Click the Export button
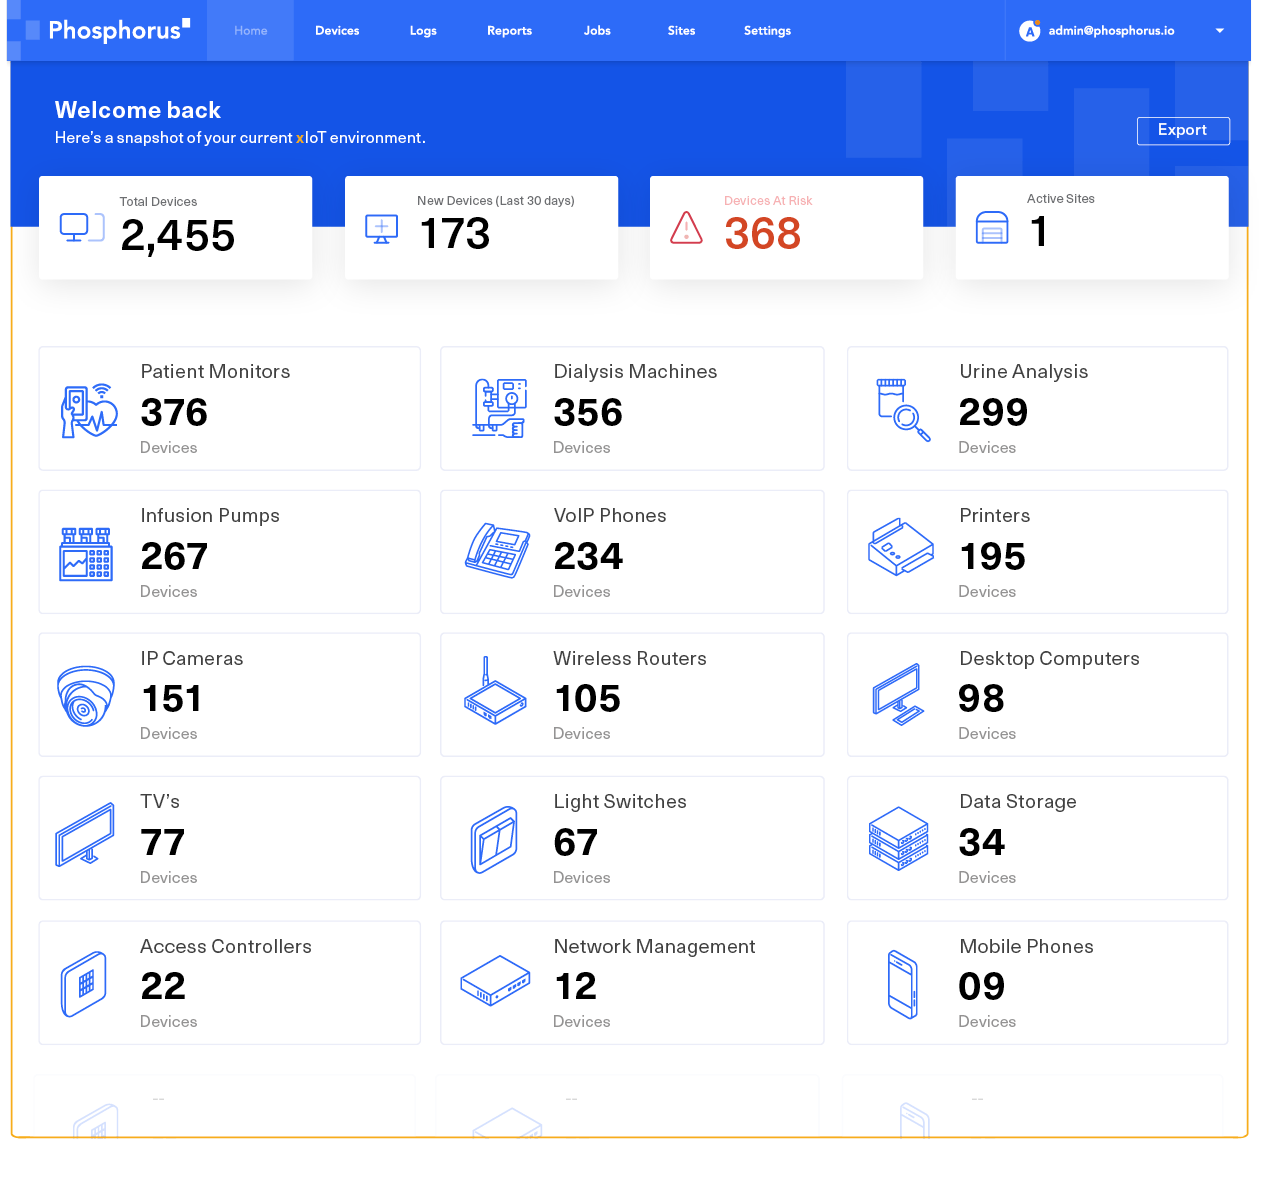 tap(1182, 130)
